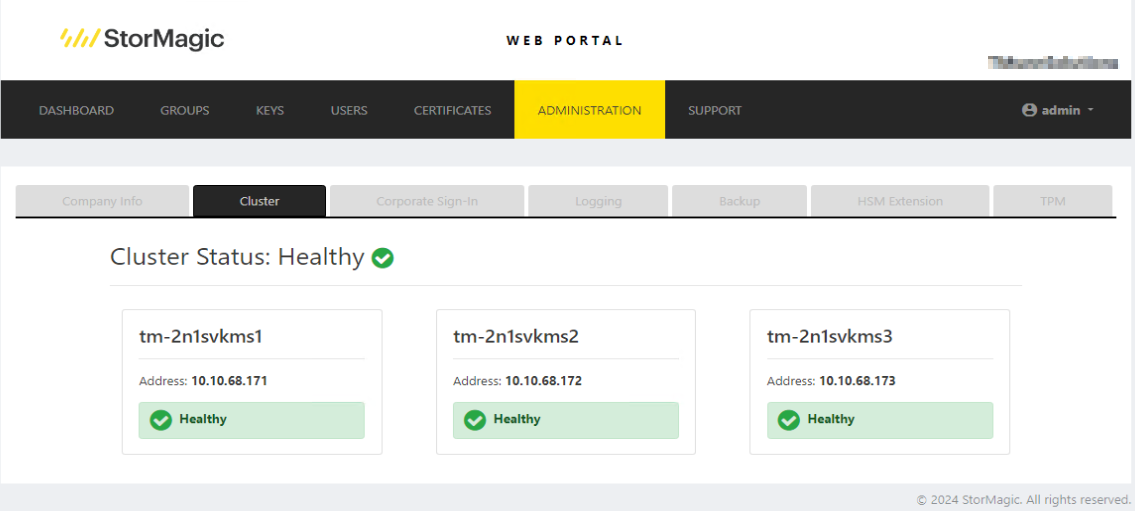Click the healthy check icon for tm-2n1svkms3
This screenshot has width=1135, height=511.
coord(789,420)
